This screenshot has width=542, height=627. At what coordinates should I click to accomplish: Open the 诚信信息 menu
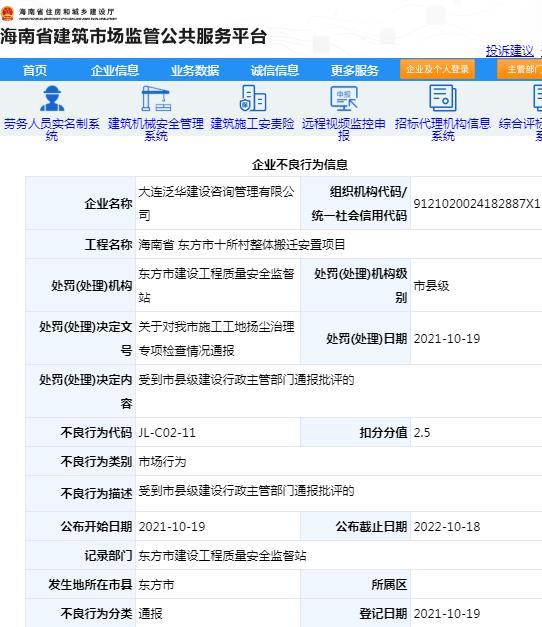point(275,70)
